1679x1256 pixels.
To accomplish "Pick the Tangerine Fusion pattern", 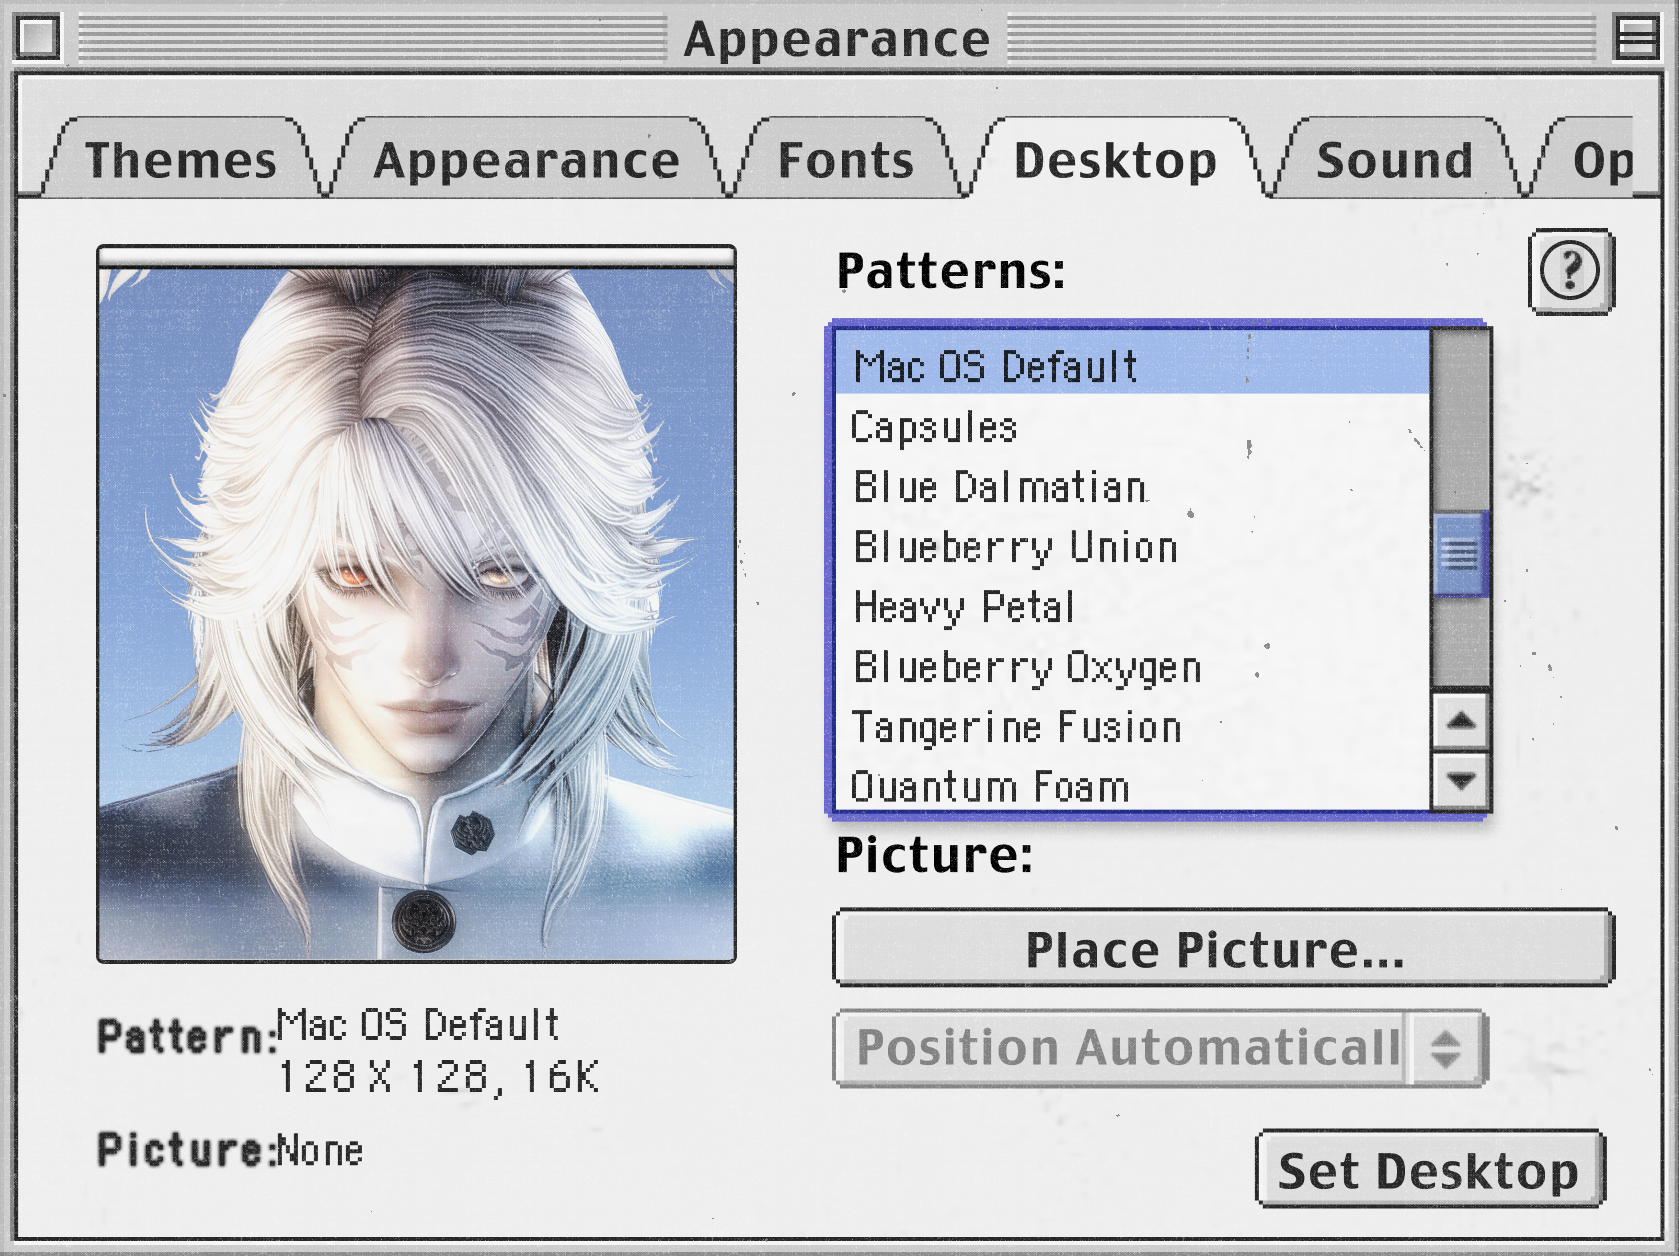I will 1133,726.
